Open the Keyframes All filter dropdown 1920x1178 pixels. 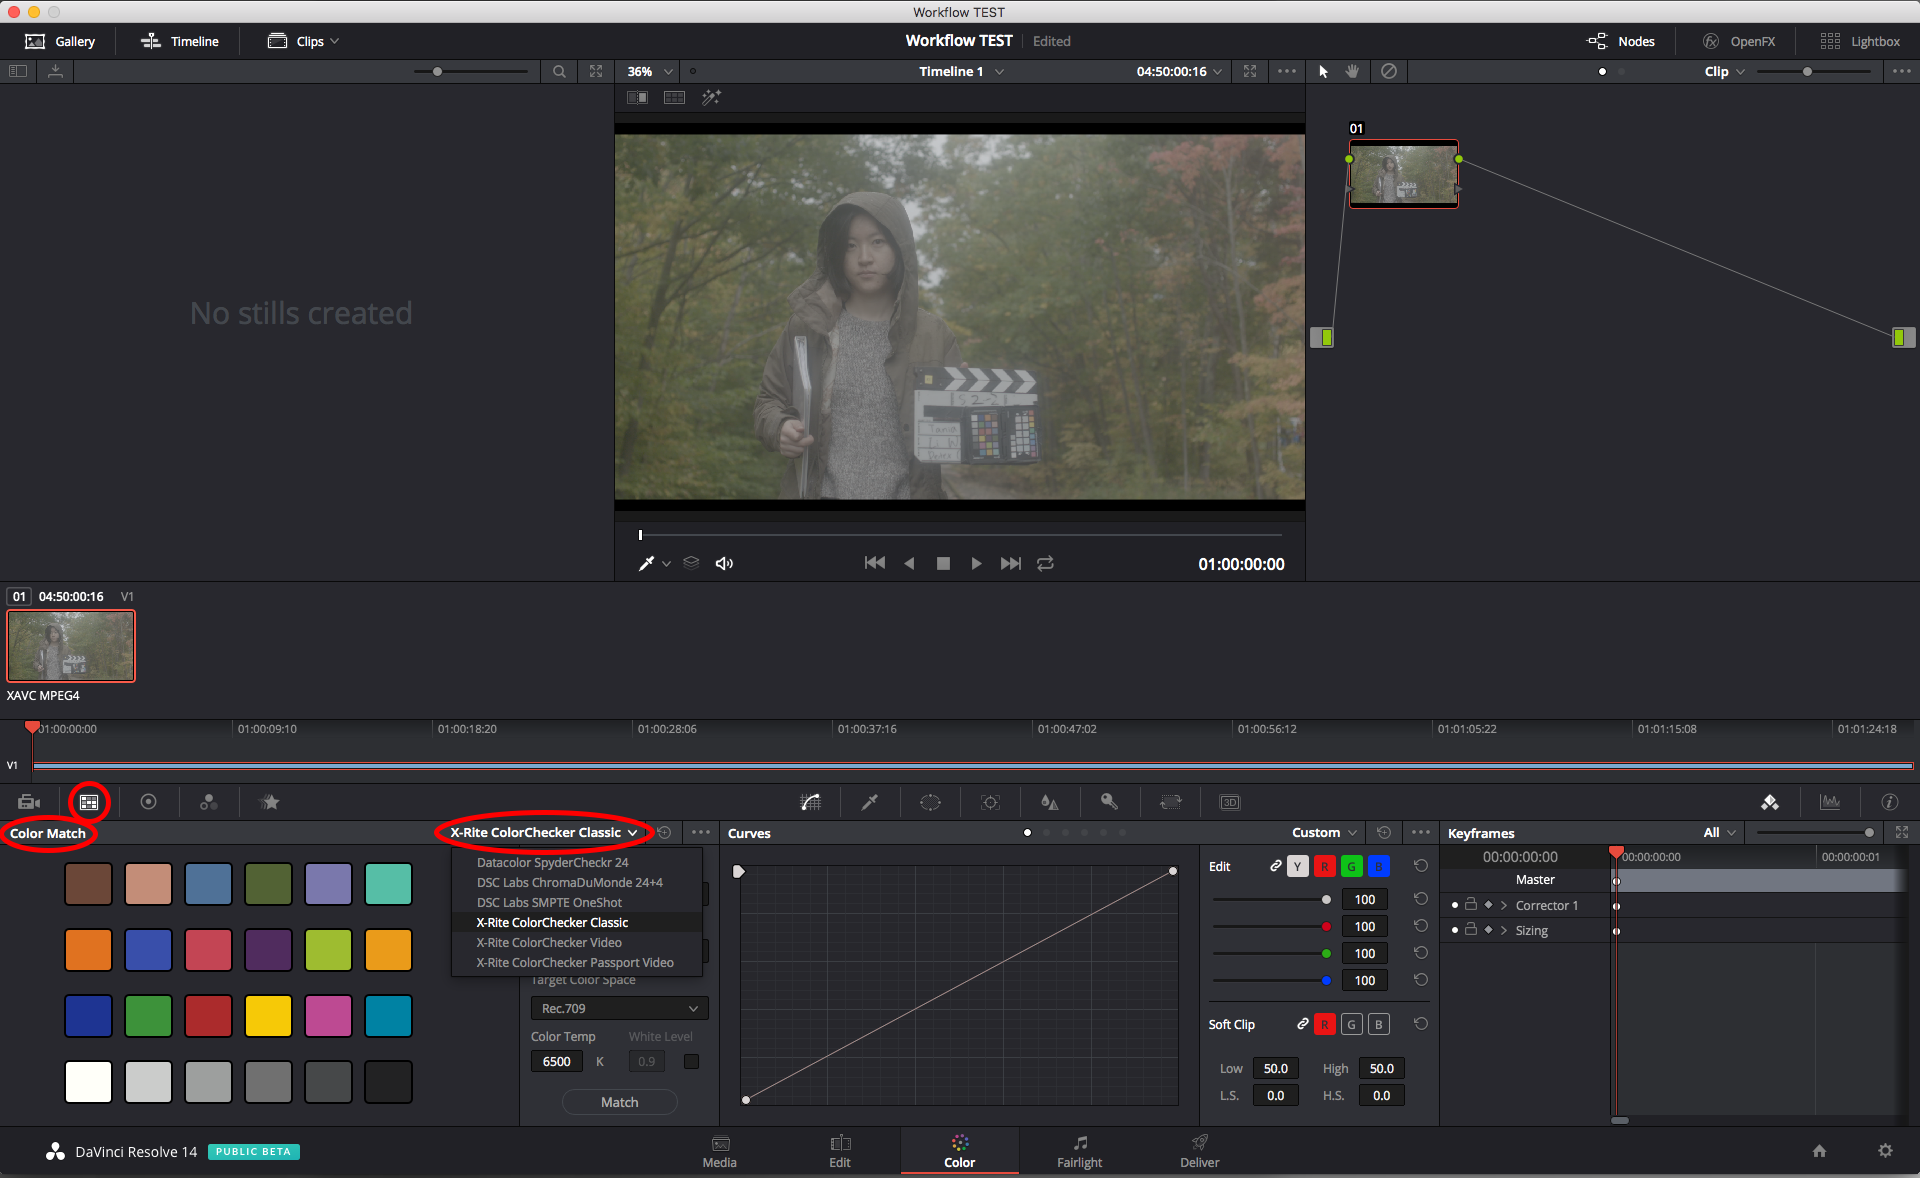pos(1719,832)
